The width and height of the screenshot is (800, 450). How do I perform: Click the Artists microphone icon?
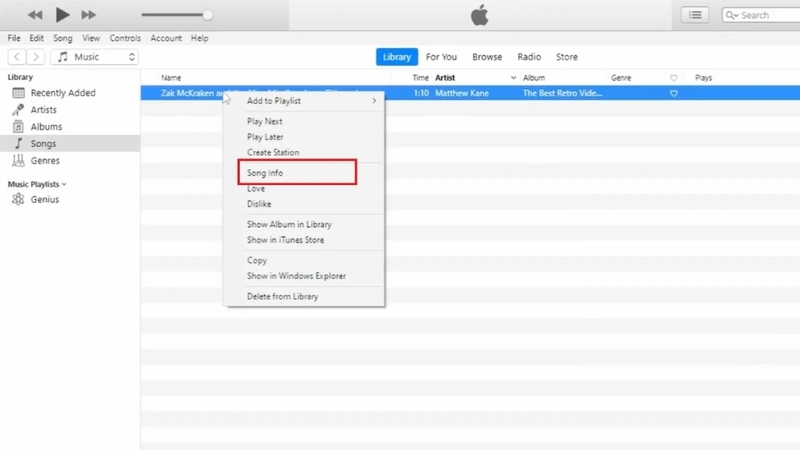18,110
